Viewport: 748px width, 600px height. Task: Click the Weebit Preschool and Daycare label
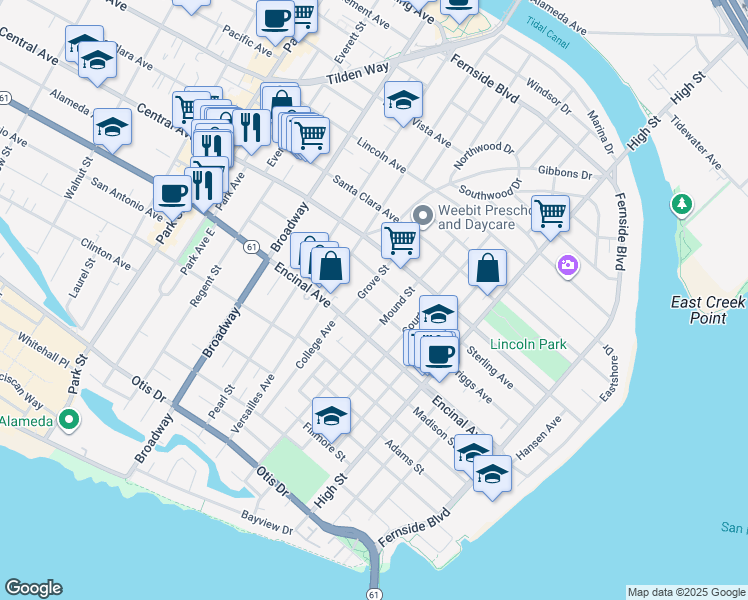pos(485,217)
